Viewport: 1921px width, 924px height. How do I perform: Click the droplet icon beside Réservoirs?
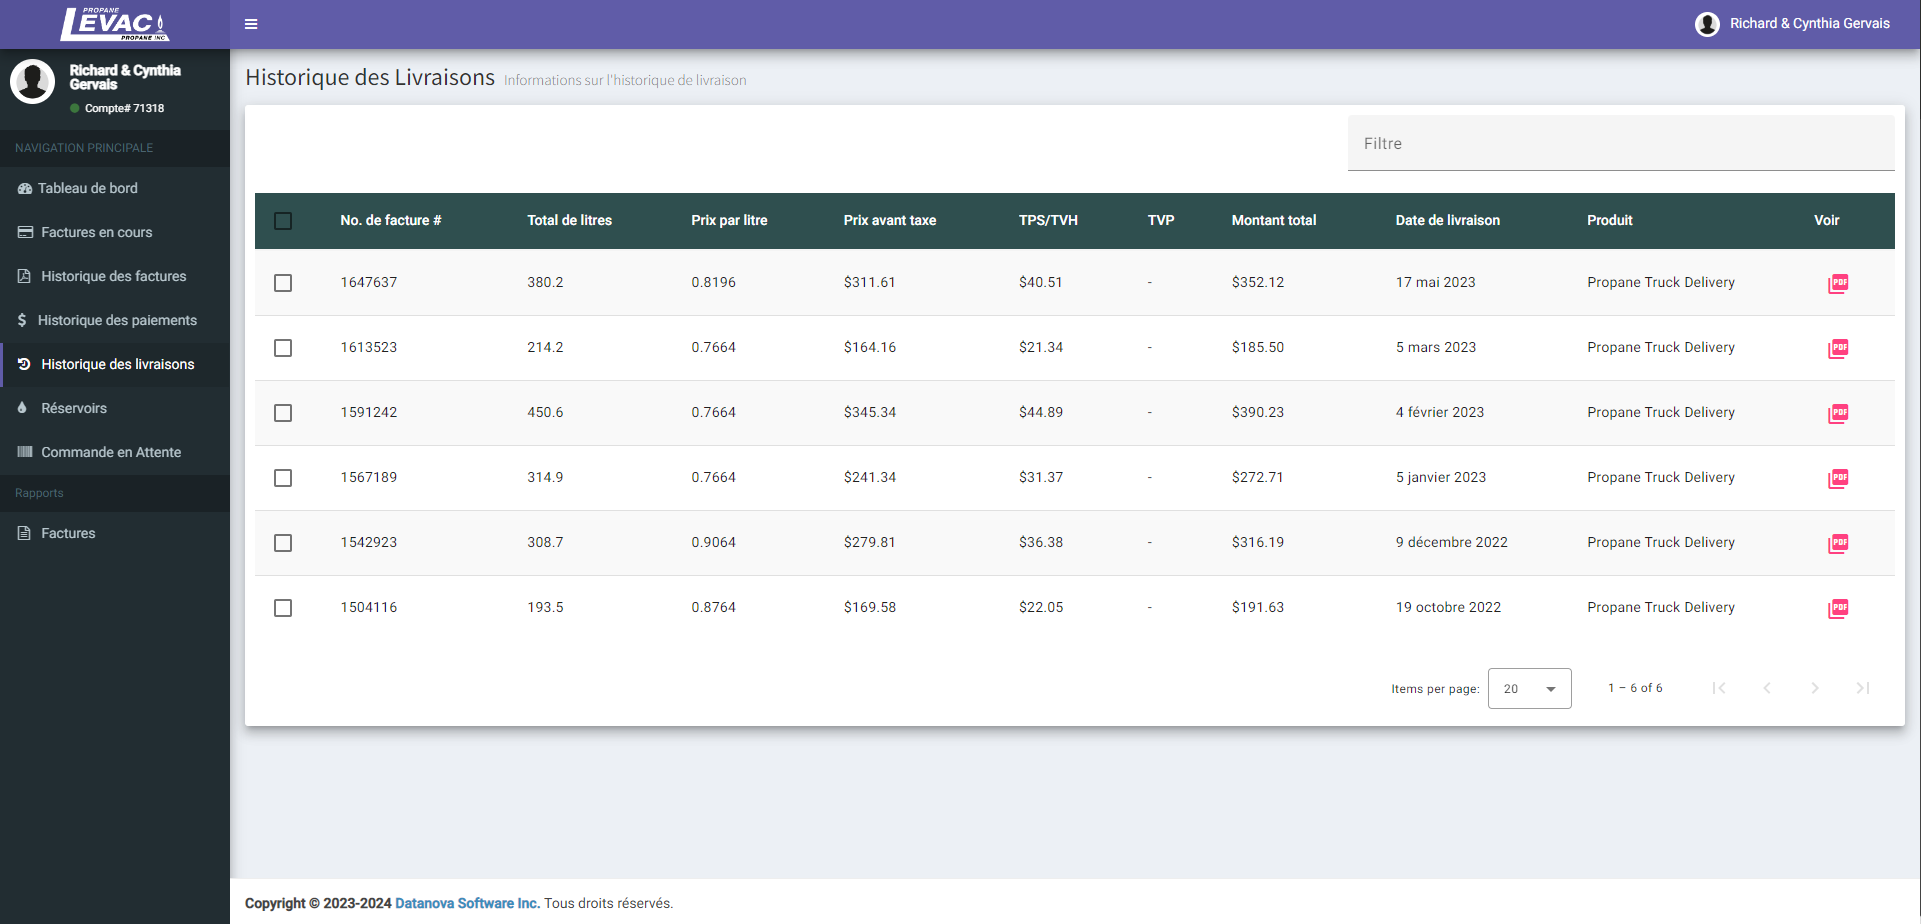(22, 408)
